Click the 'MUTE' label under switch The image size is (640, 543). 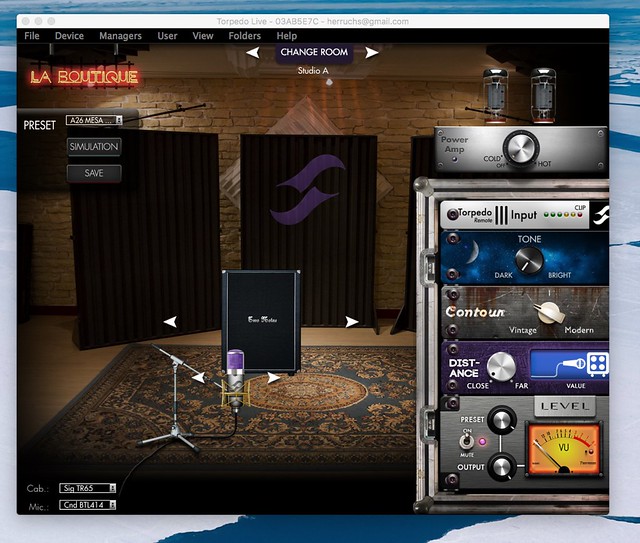pos(467,455)
